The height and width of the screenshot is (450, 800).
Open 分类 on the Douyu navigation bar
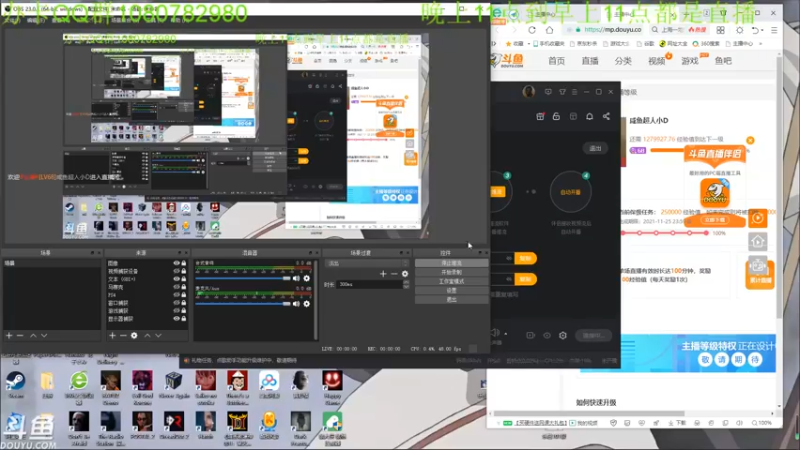(x=623, y=61)
